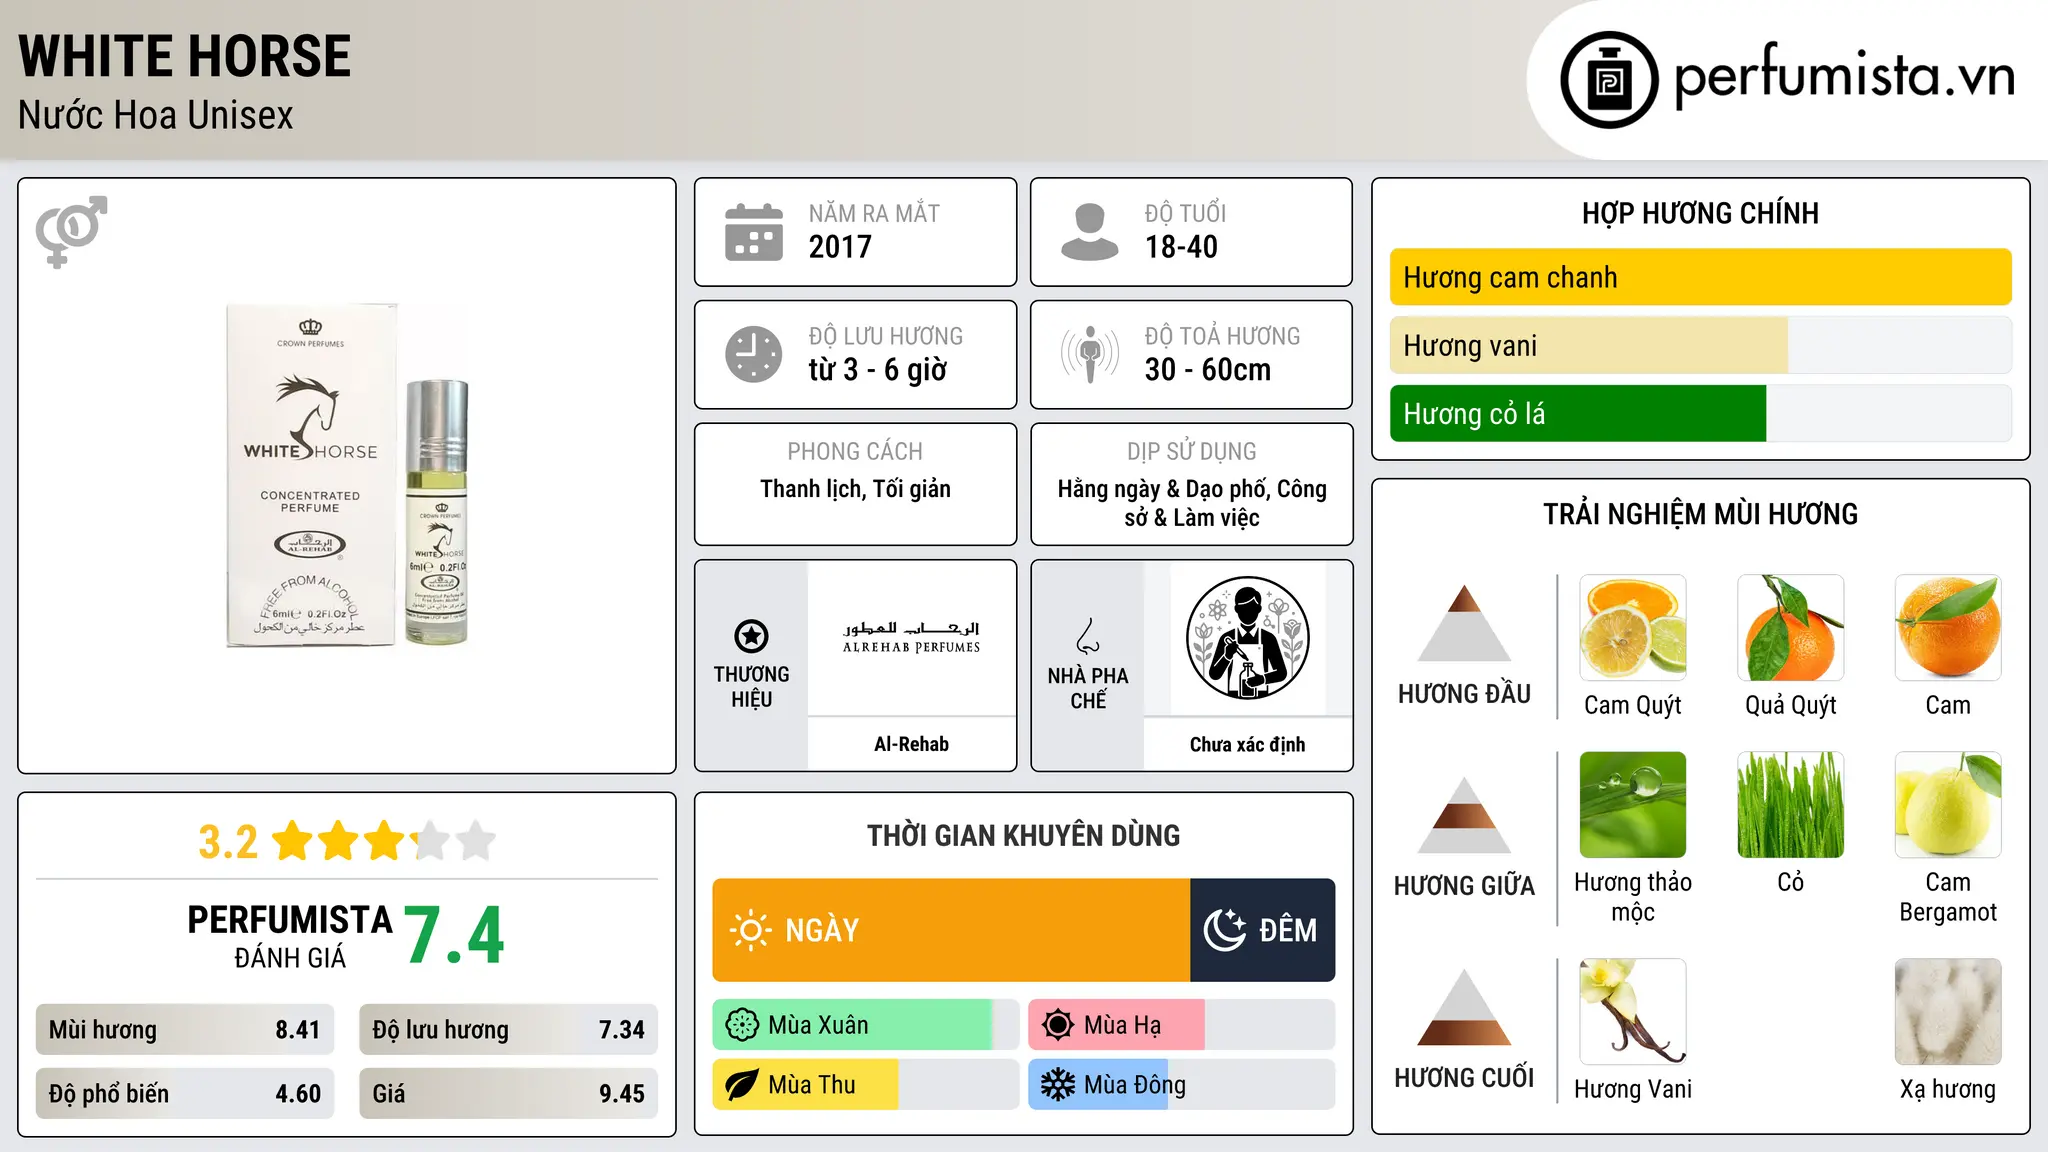The image size is (2048, 1152).
Task: Click the user rating number 3.2
Action: pyautogui.click(x=228, y=842)
